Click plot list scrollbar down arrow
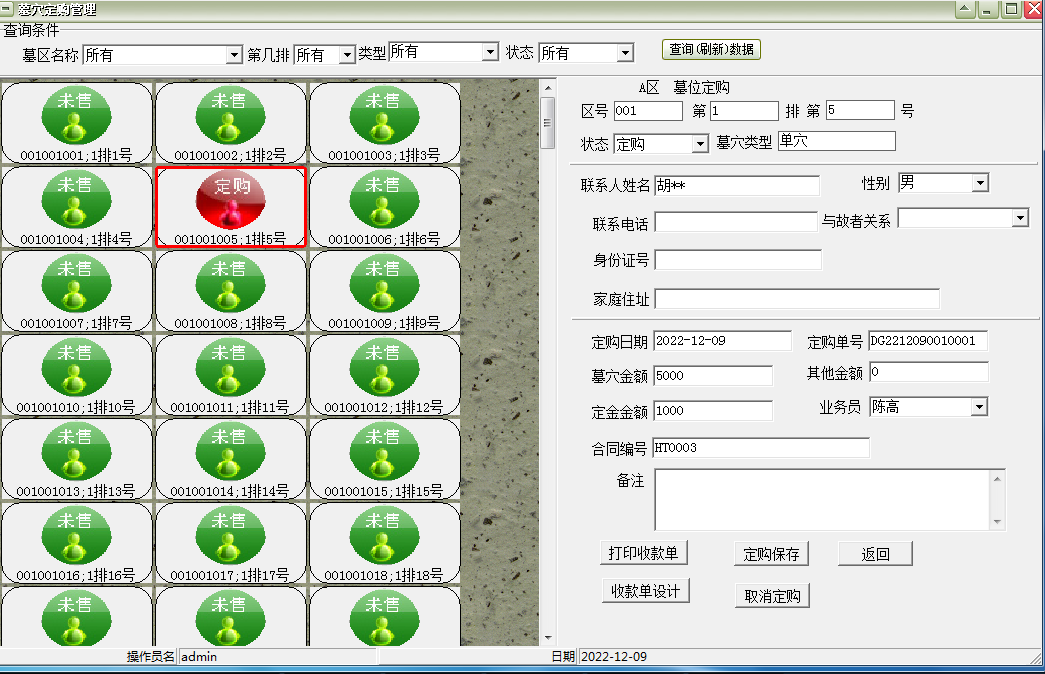 point(548,638)
